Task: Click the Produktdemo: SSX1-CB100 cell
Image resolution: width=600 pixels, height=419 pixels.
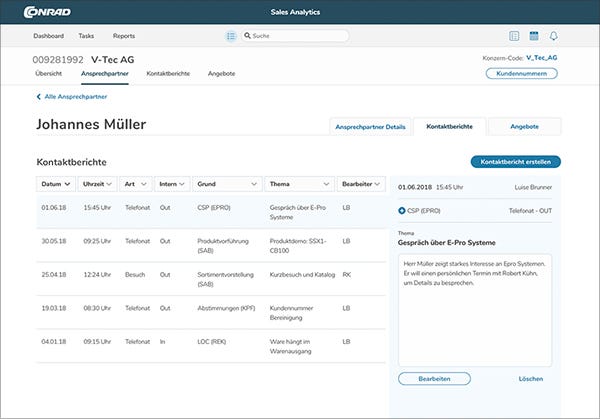Action: pyautogui.click(x=298, y=246)
